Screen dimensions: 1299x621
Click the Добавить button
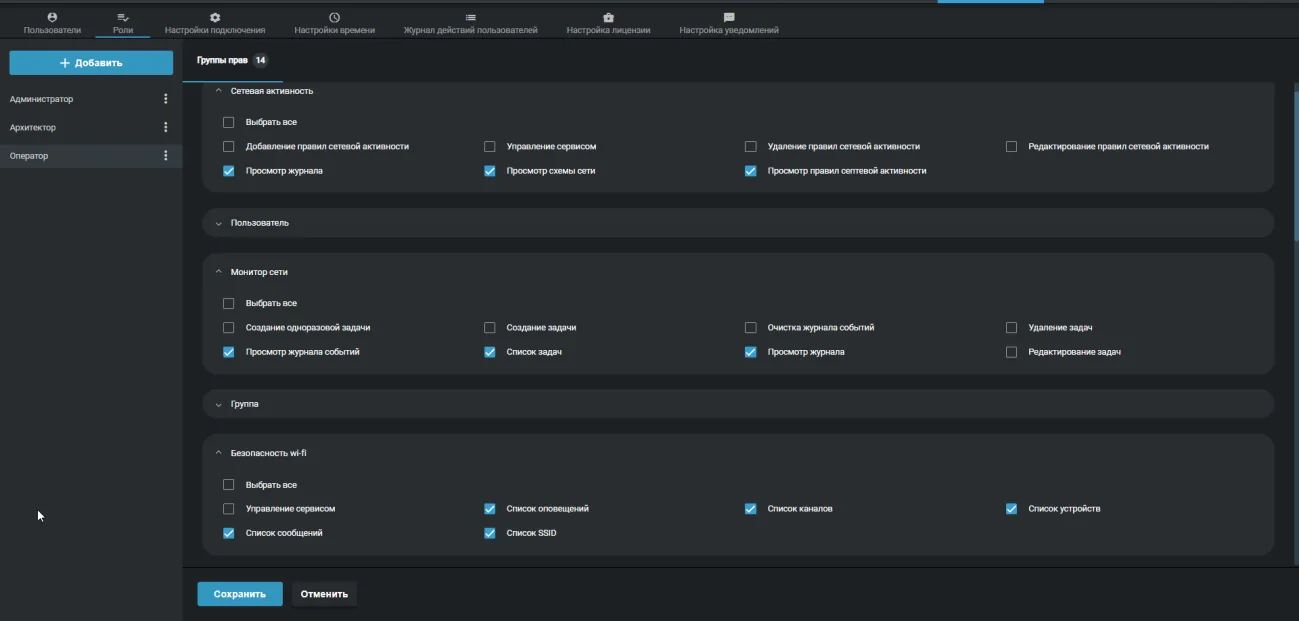point(91,63)
